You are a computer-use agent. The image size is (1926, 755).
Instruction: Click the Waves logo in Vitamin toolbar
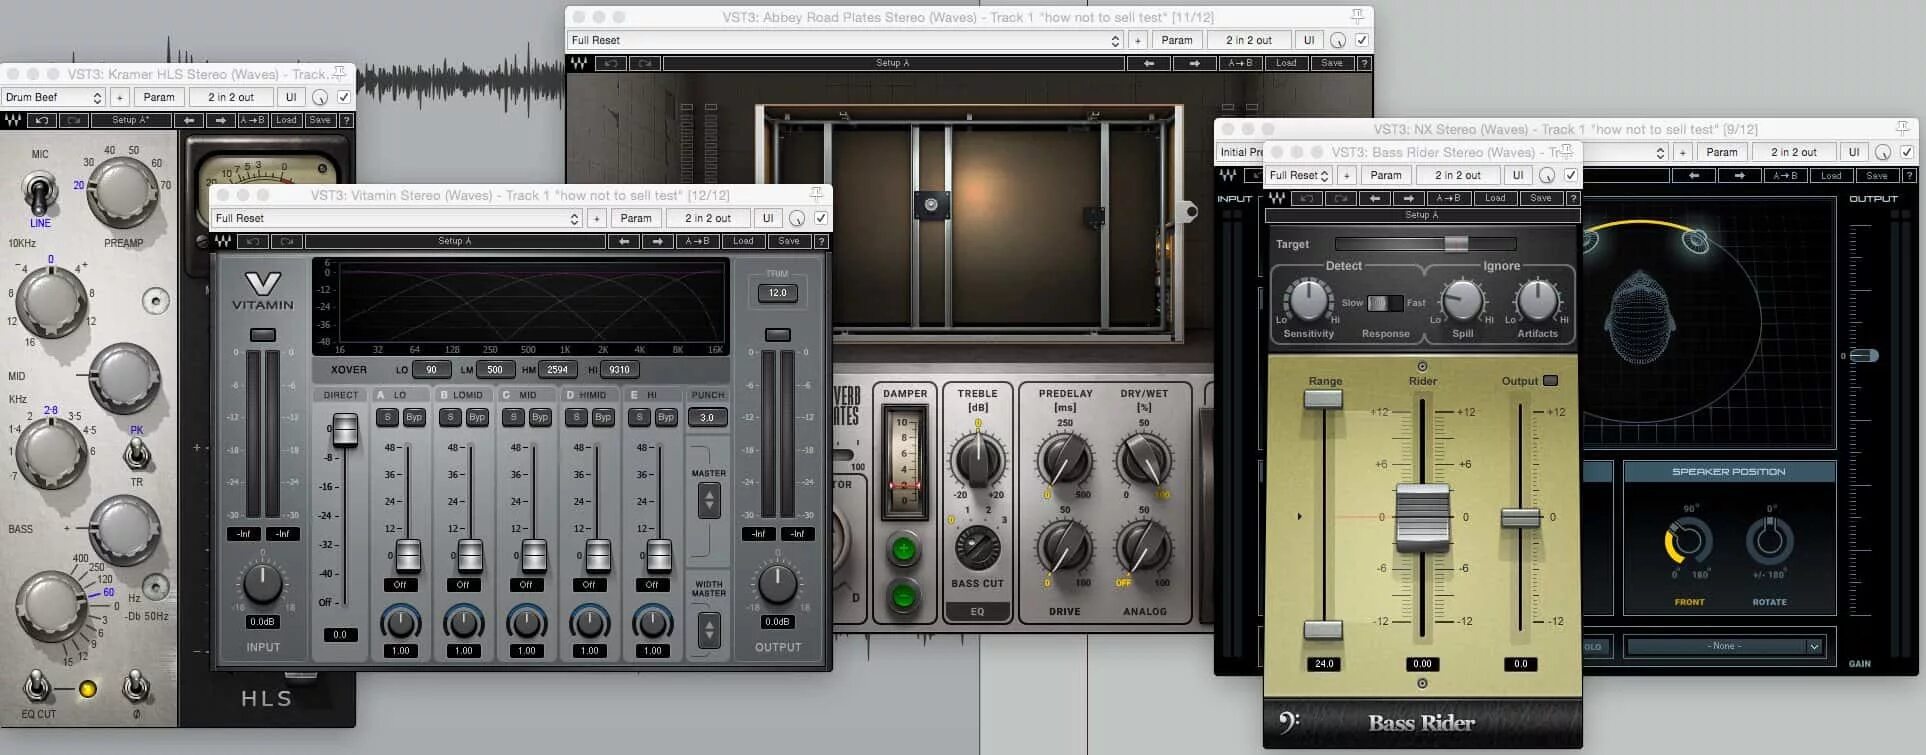223,241
